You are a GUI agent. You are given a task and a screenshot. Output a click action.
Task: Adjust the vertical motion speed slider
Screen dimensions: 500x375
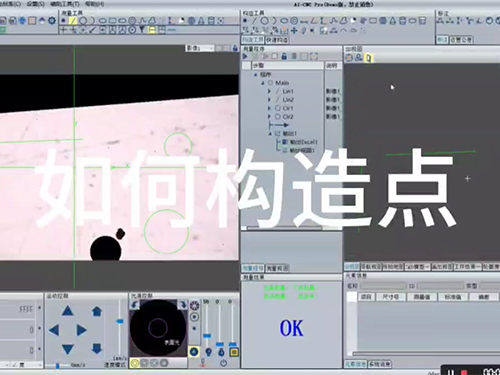pyautogui.click(x=120, y=322)
